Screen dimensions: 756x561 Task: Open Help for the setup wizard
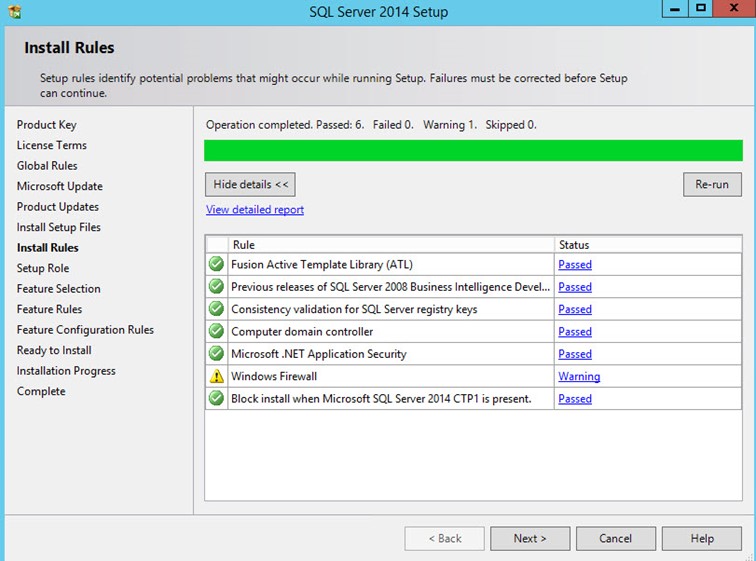702,538
